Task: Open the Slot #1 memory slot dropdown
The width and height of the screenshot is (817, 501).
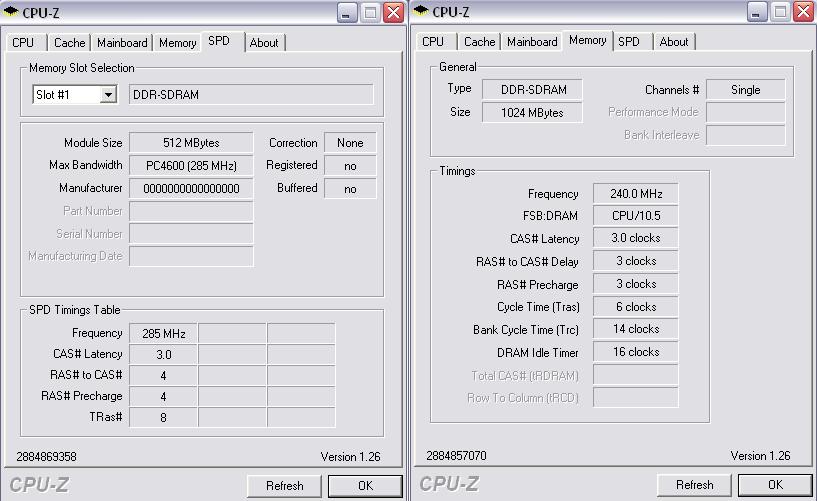Action: 108,95
